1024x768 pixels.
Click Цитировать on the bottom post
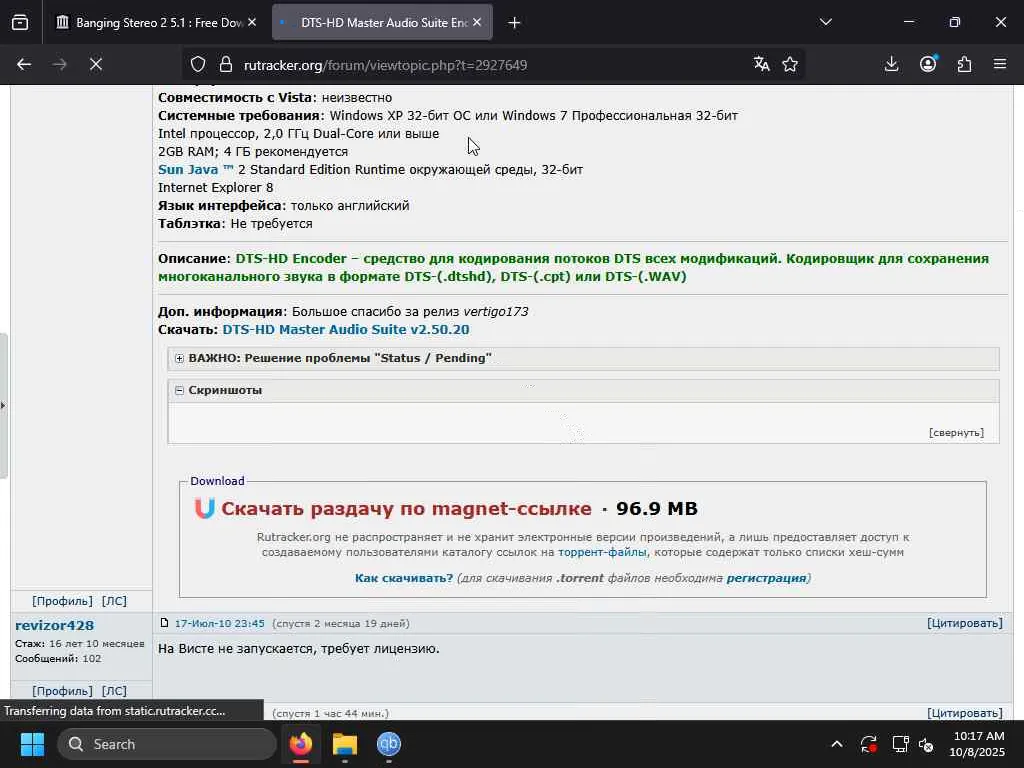(x=965, y=714)
